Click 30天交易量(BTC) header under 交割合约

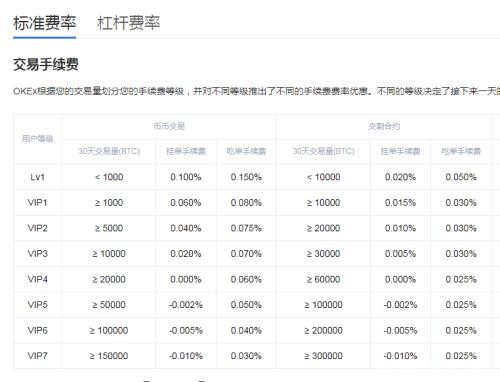[x=323, y=151]
